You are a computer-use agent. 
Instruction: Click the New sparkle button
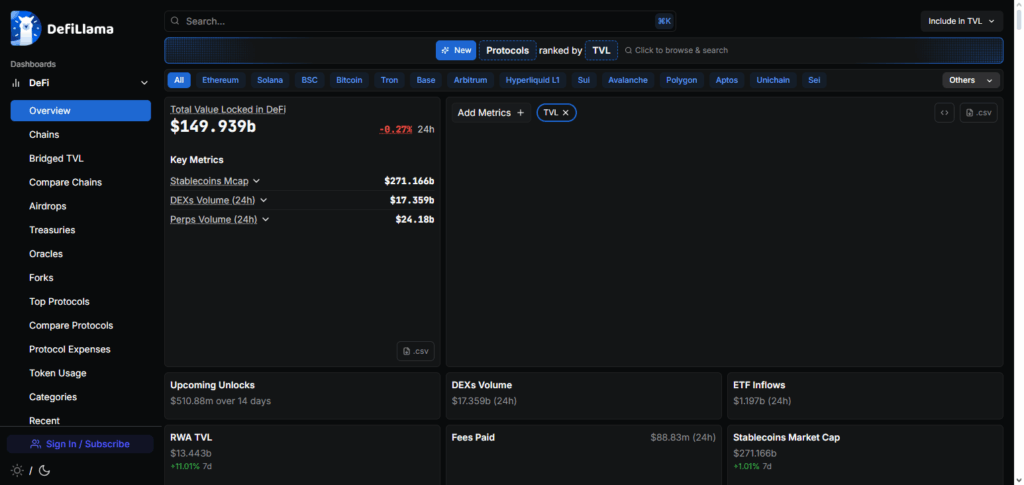click(456, 50)
